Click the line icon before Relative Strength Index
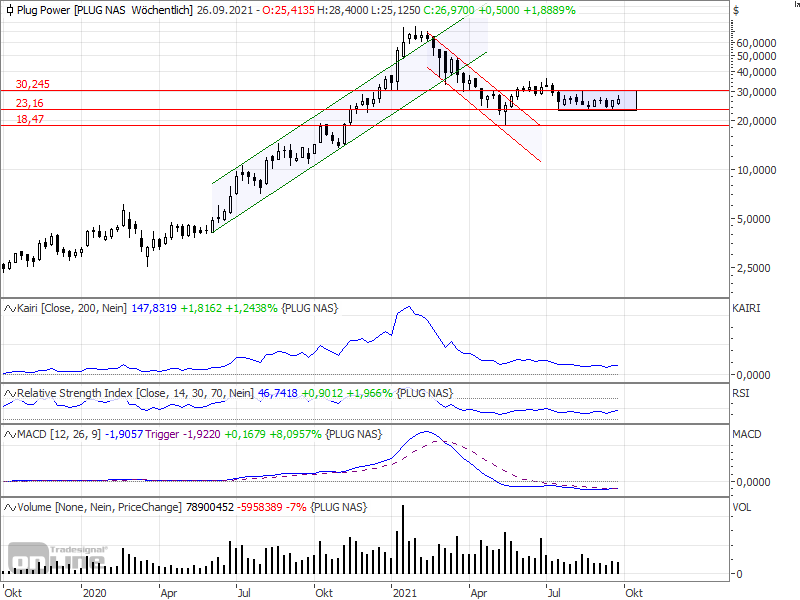Screen dimensions: 800x600 (10, 393)
